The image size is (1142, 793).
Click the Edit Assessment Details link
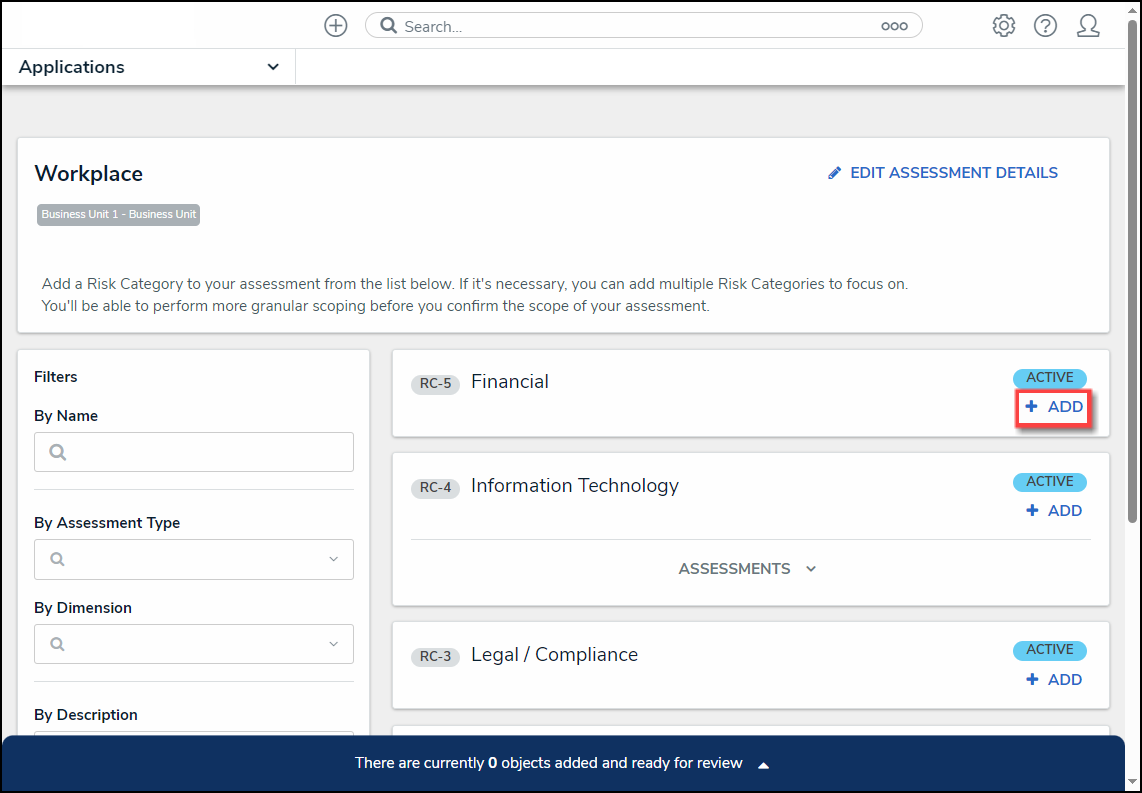[953, 173]
